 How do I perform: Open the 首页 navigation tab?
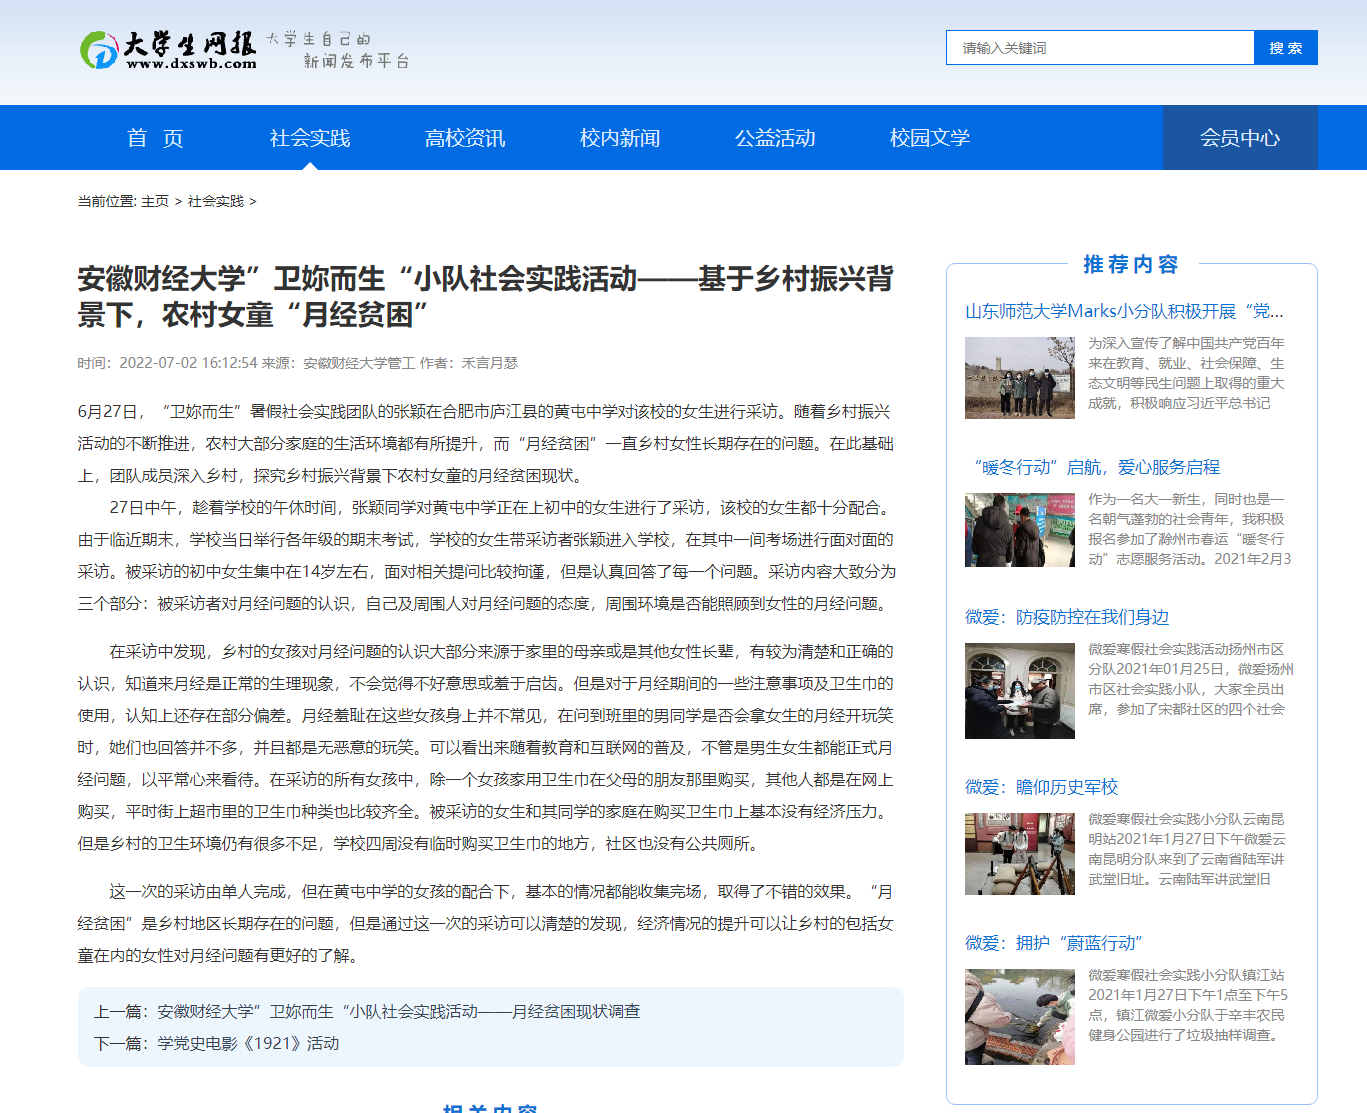pyautogui.click(x=155, y=138)
